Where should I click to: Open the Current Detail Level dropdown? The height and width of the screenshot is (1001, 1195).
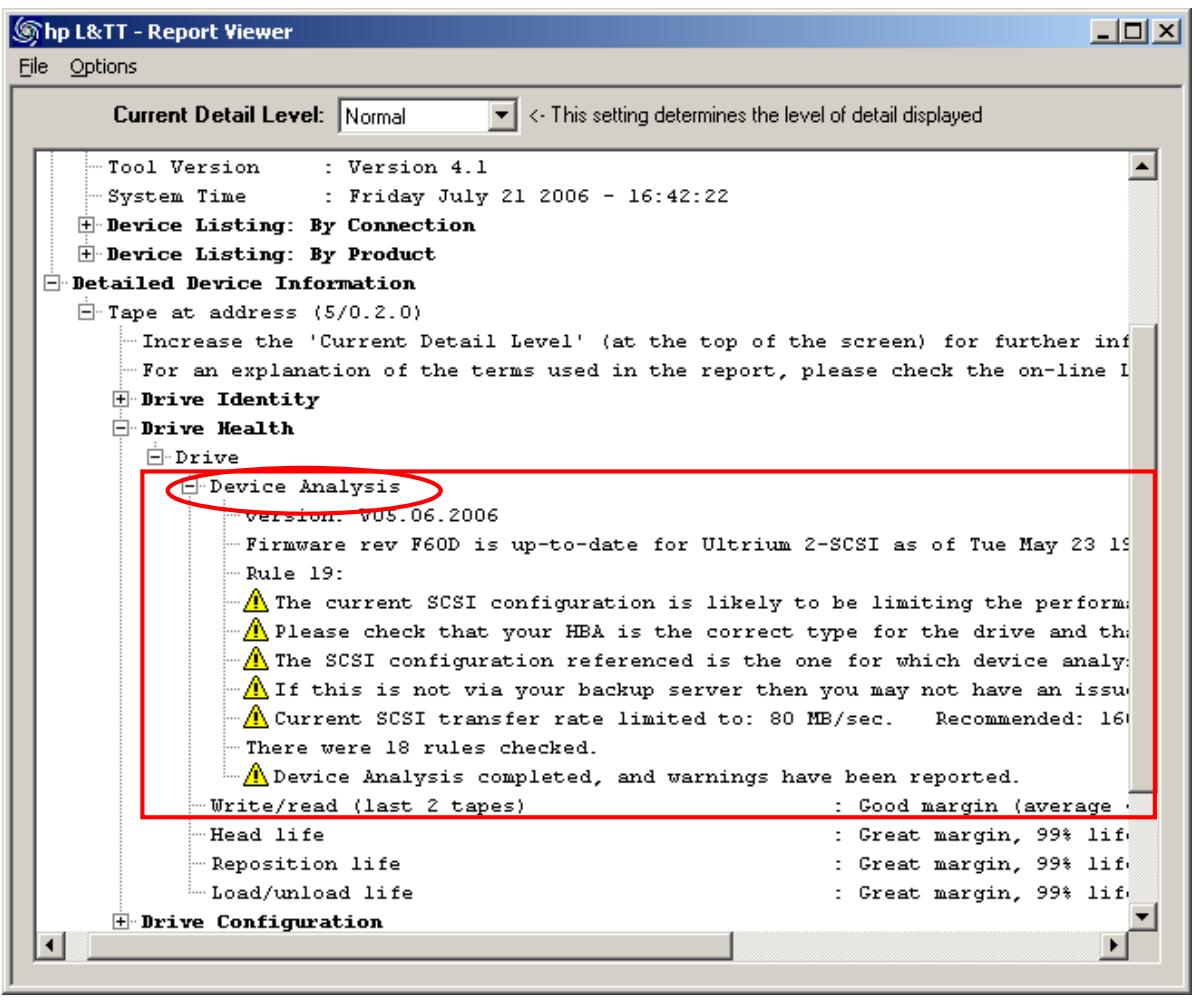pyautogui.click(x=501, y=116)
